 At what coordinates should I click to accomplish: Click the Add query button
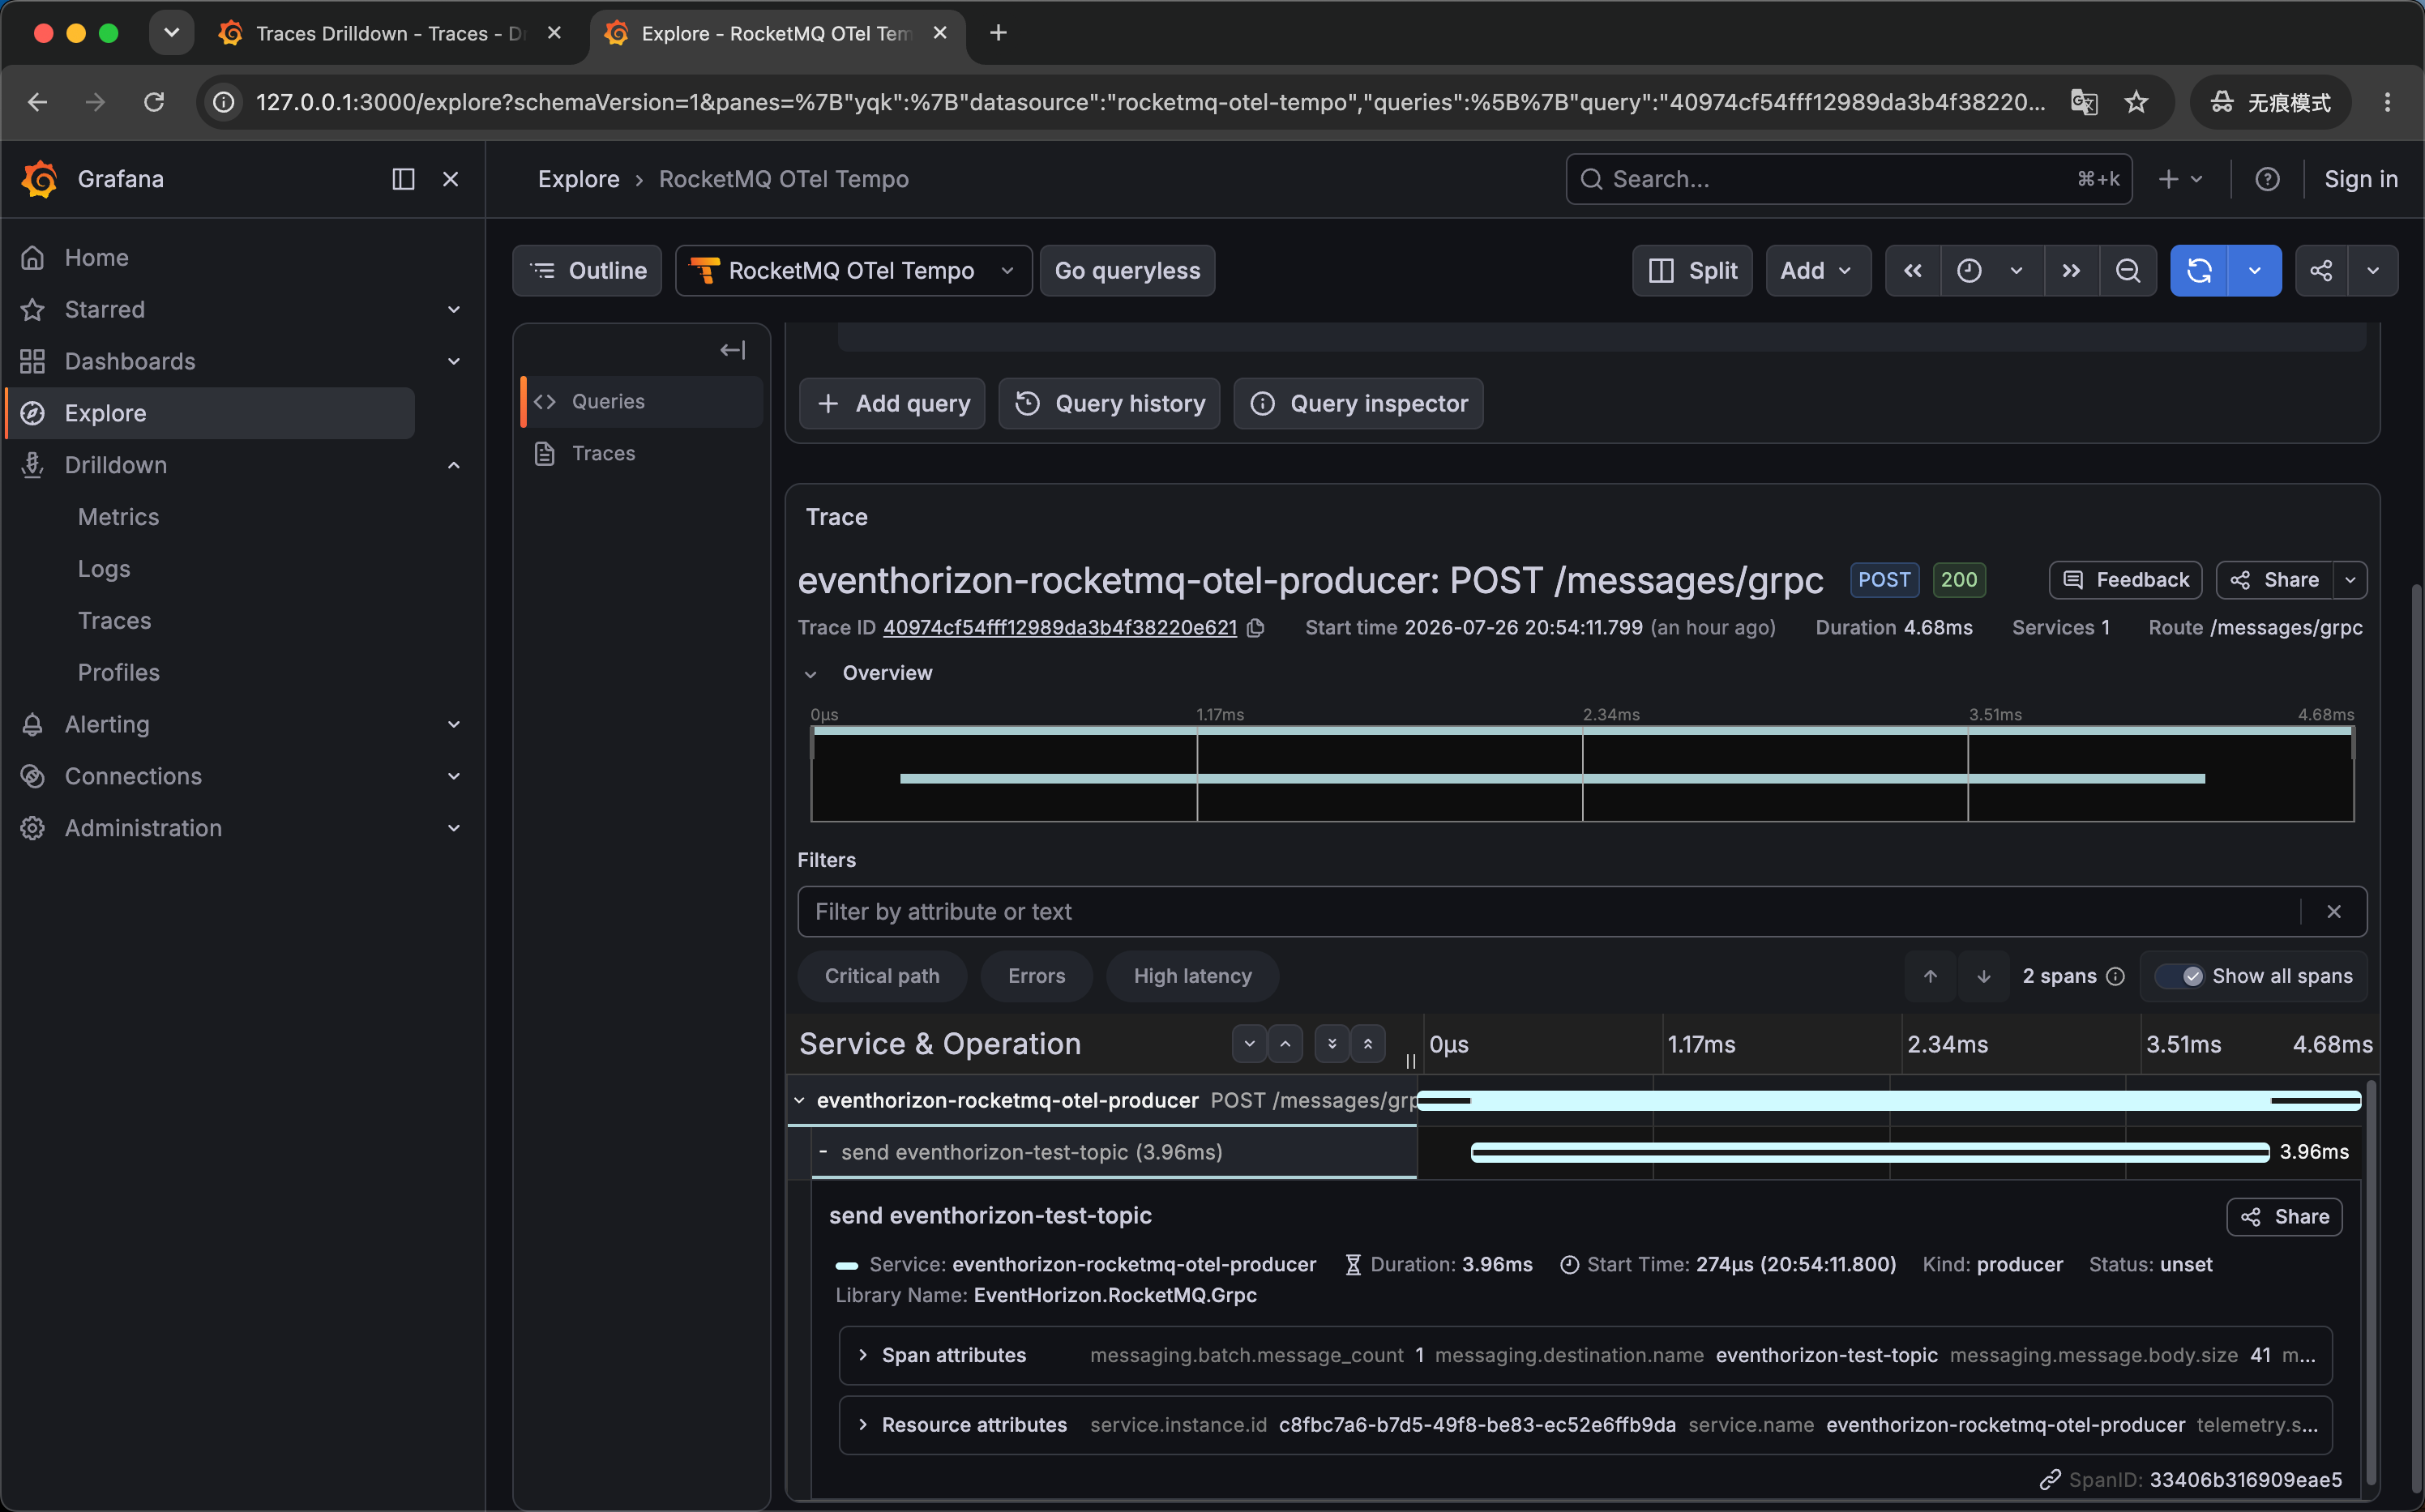[892, 404]
